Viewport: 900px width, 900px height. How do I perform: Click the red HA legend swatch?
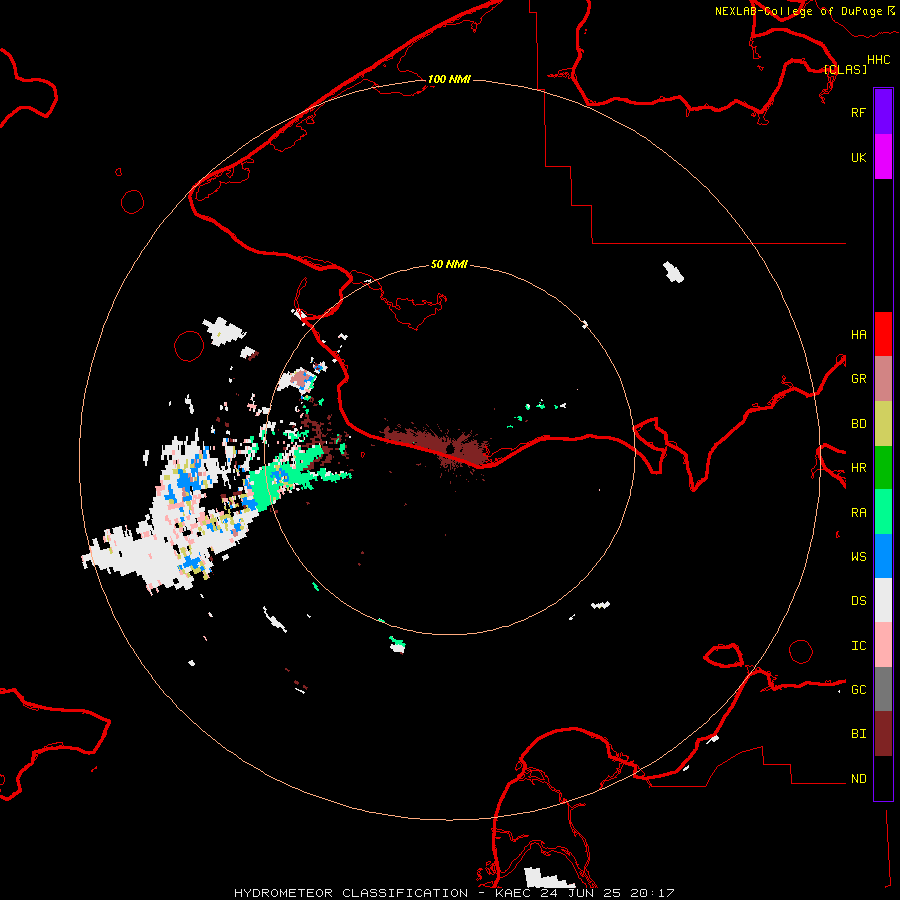coord(883,334)
